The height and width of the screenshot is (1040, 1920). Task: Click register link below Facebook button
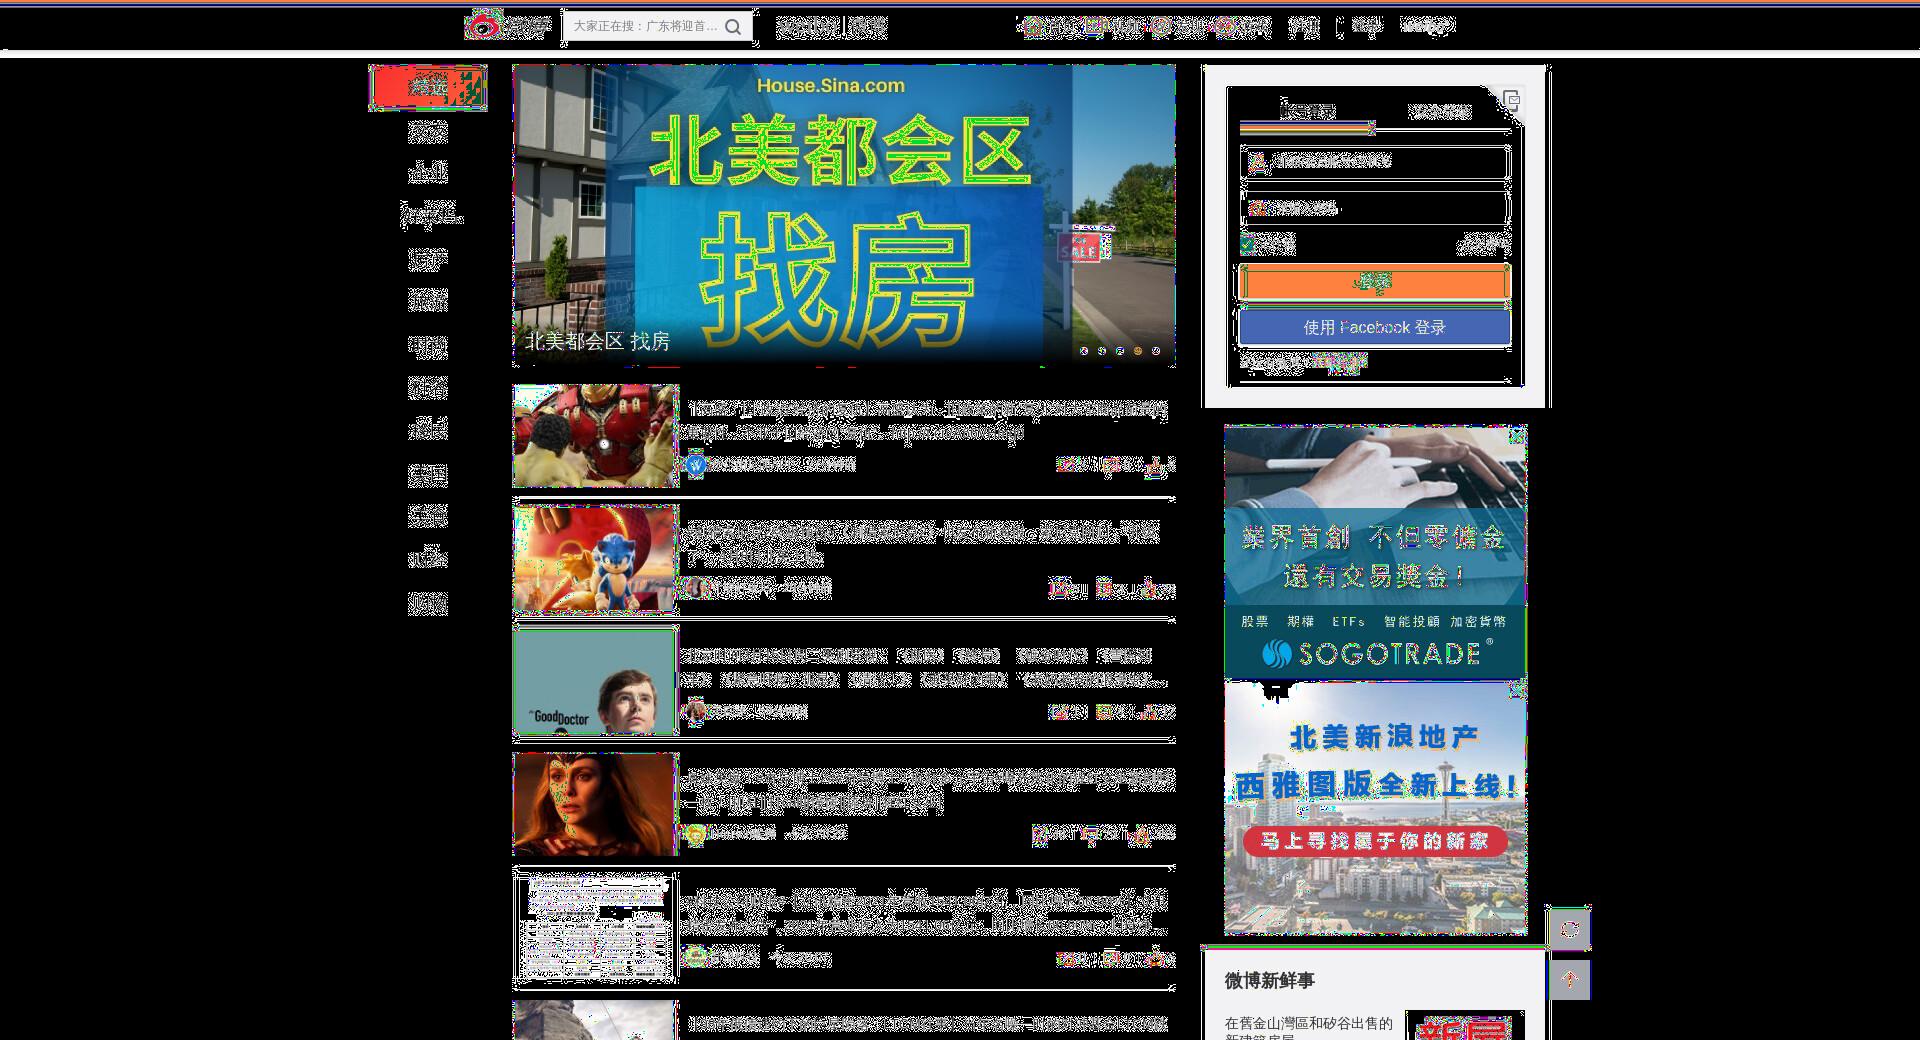pyautogui.click(x=1340, y=362)
